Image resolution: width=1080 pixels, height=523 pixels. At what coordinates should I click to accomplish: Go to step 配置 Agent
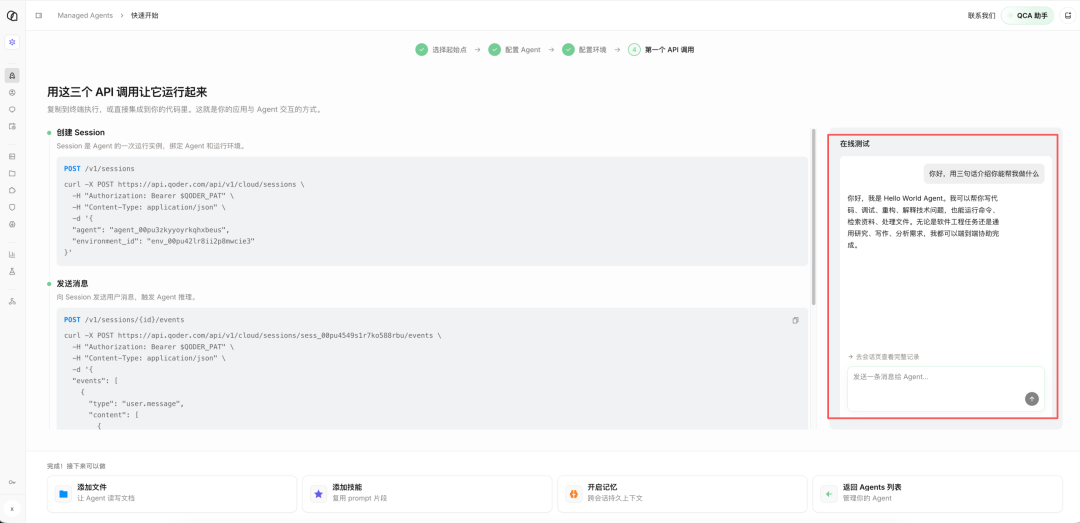tap(514, 50)
